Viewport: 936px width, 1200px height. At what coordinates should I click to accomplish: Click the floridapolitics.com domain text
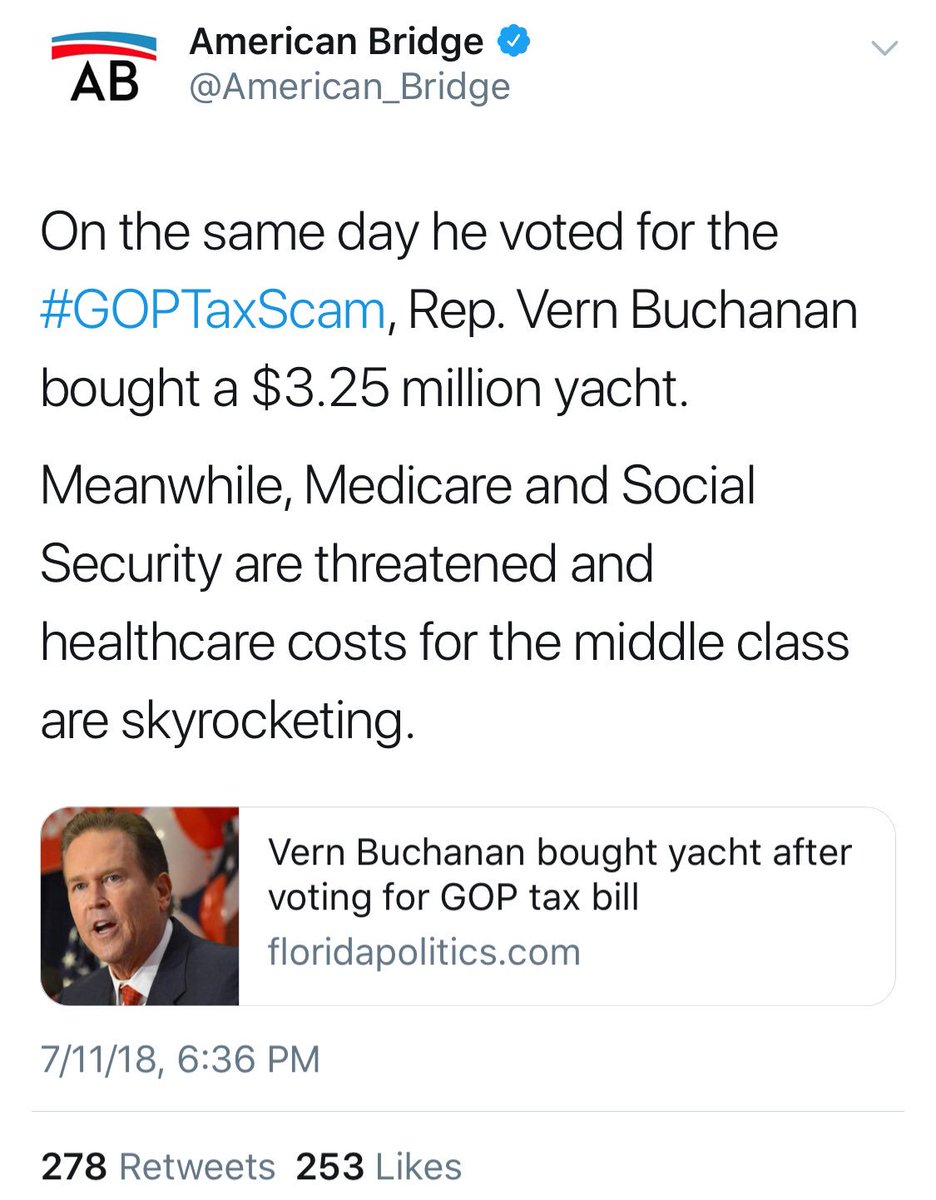pos(424,951)
